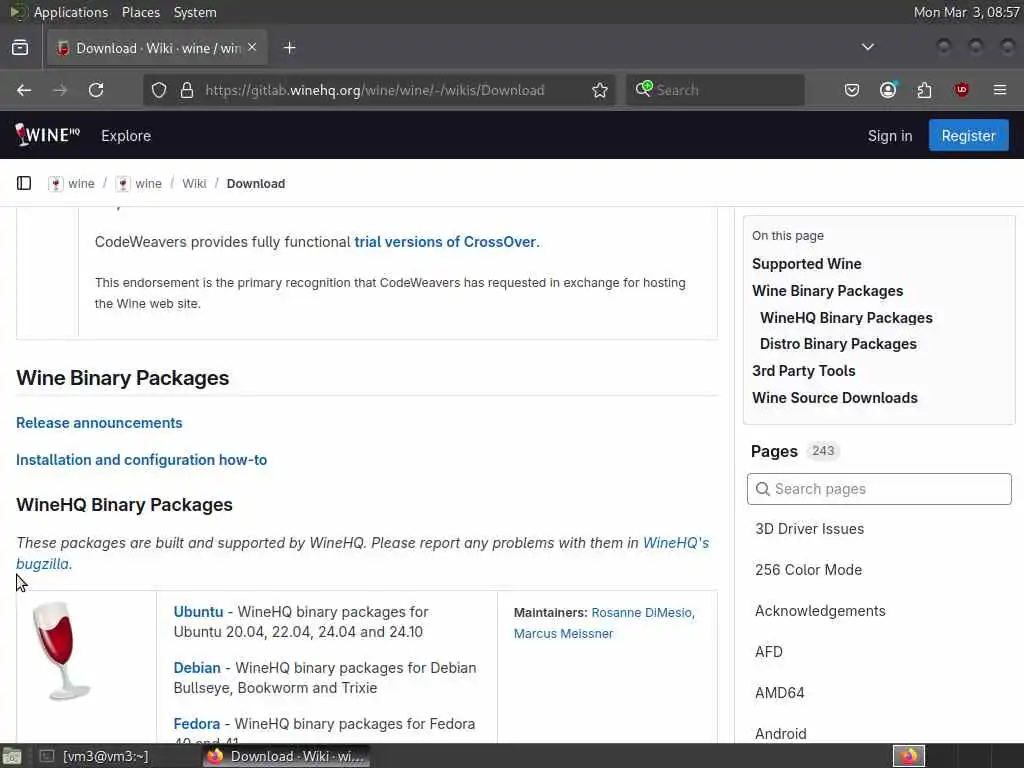
Task: Click the Firefox reload button
Action: (96, 90)
